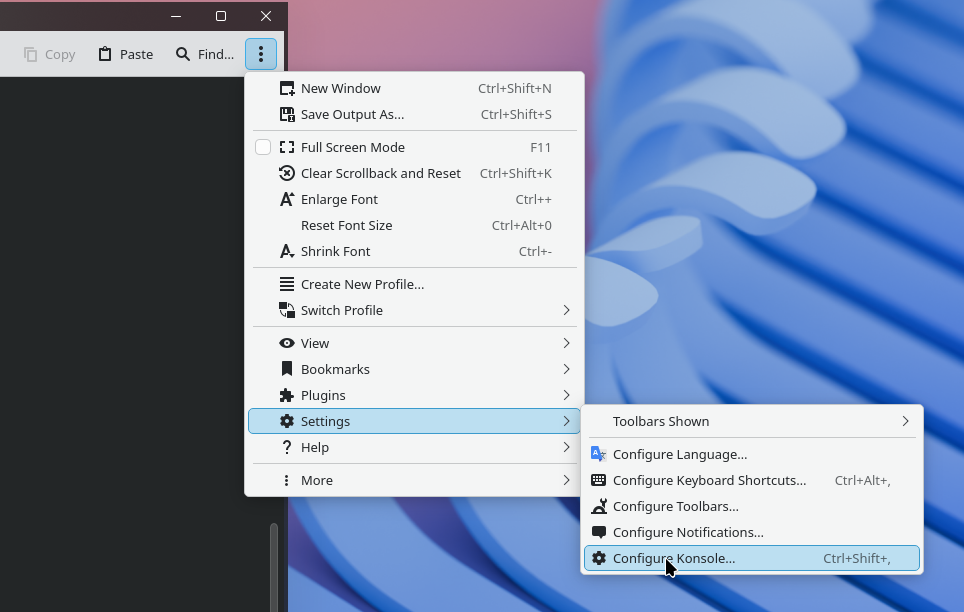This screenshot has height=612, width=964.
Task: Select Configure Keyboard Shortcuts... entry
Action: [752, 480]
